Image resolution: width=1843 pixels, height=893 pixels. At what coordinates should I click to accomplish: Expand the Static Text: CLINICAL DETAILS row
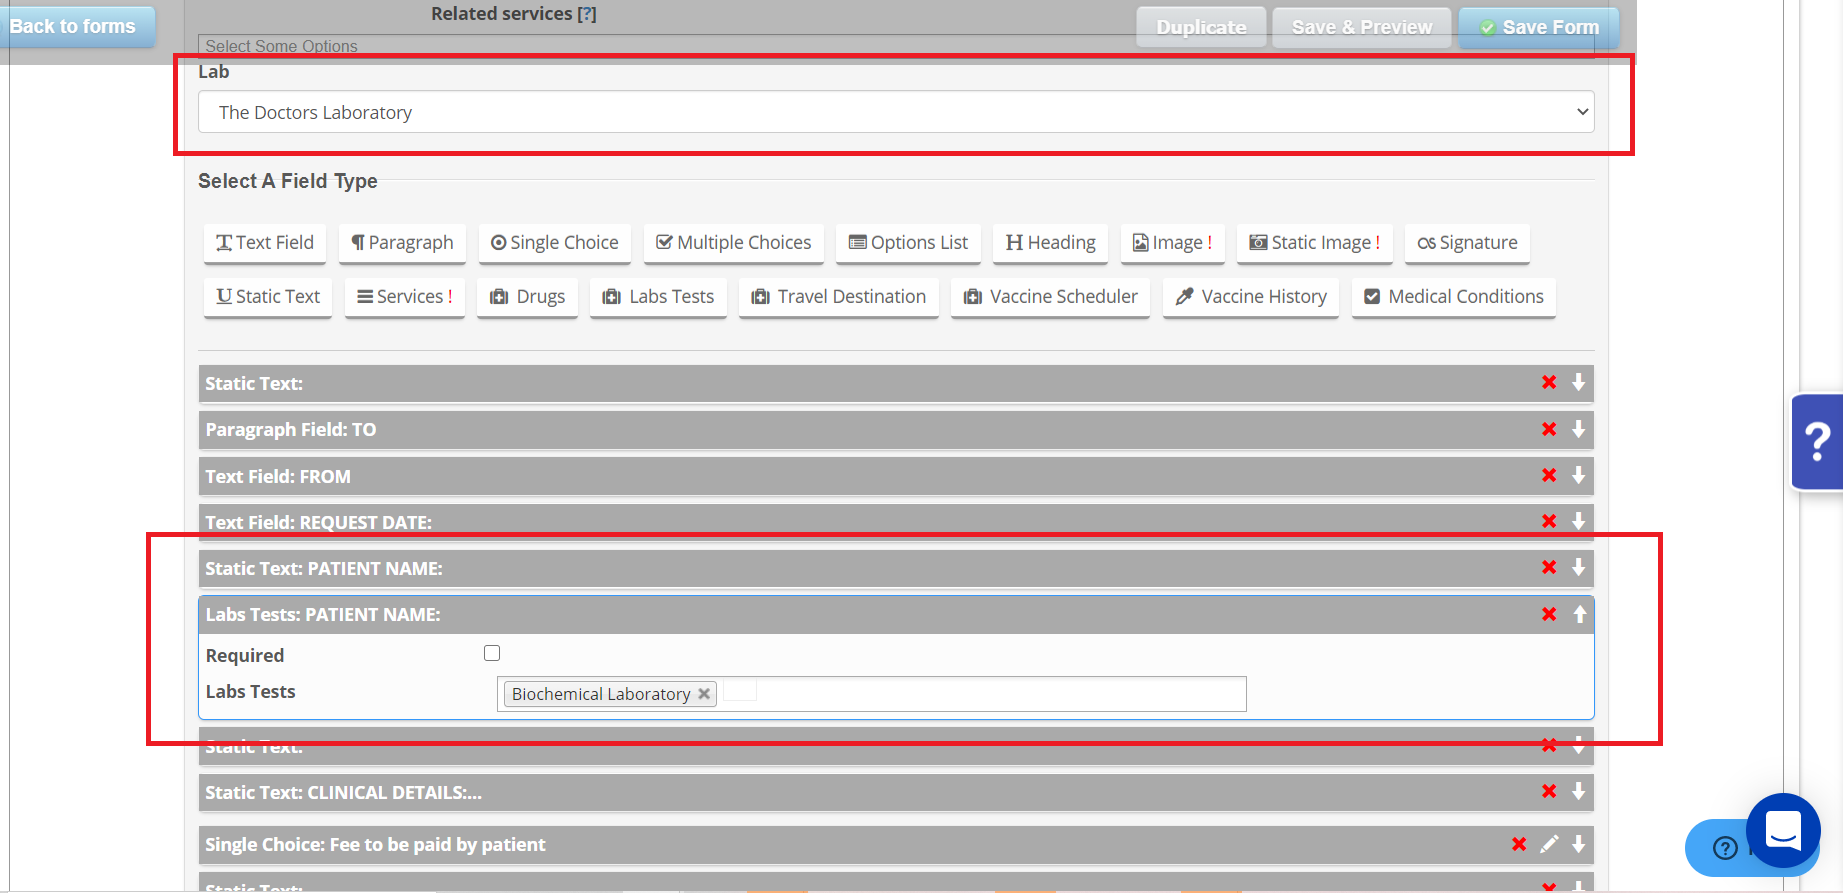coord(1579,791)
